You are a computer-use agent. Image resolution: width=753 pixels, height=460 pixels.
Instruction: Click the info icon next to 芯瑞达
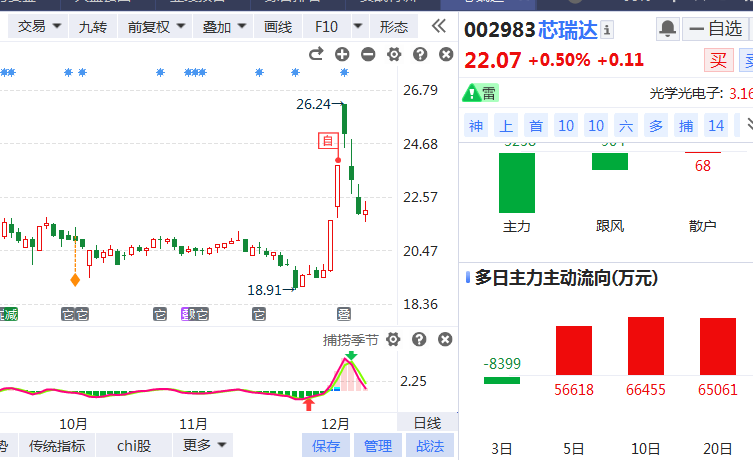click(x=607, y=30)
